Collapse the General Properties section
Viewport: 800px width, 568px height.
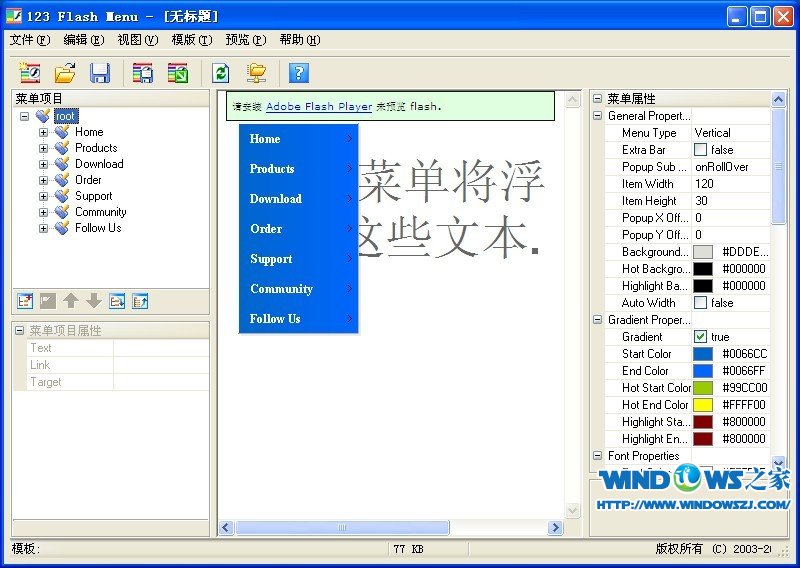click(597, 116)
